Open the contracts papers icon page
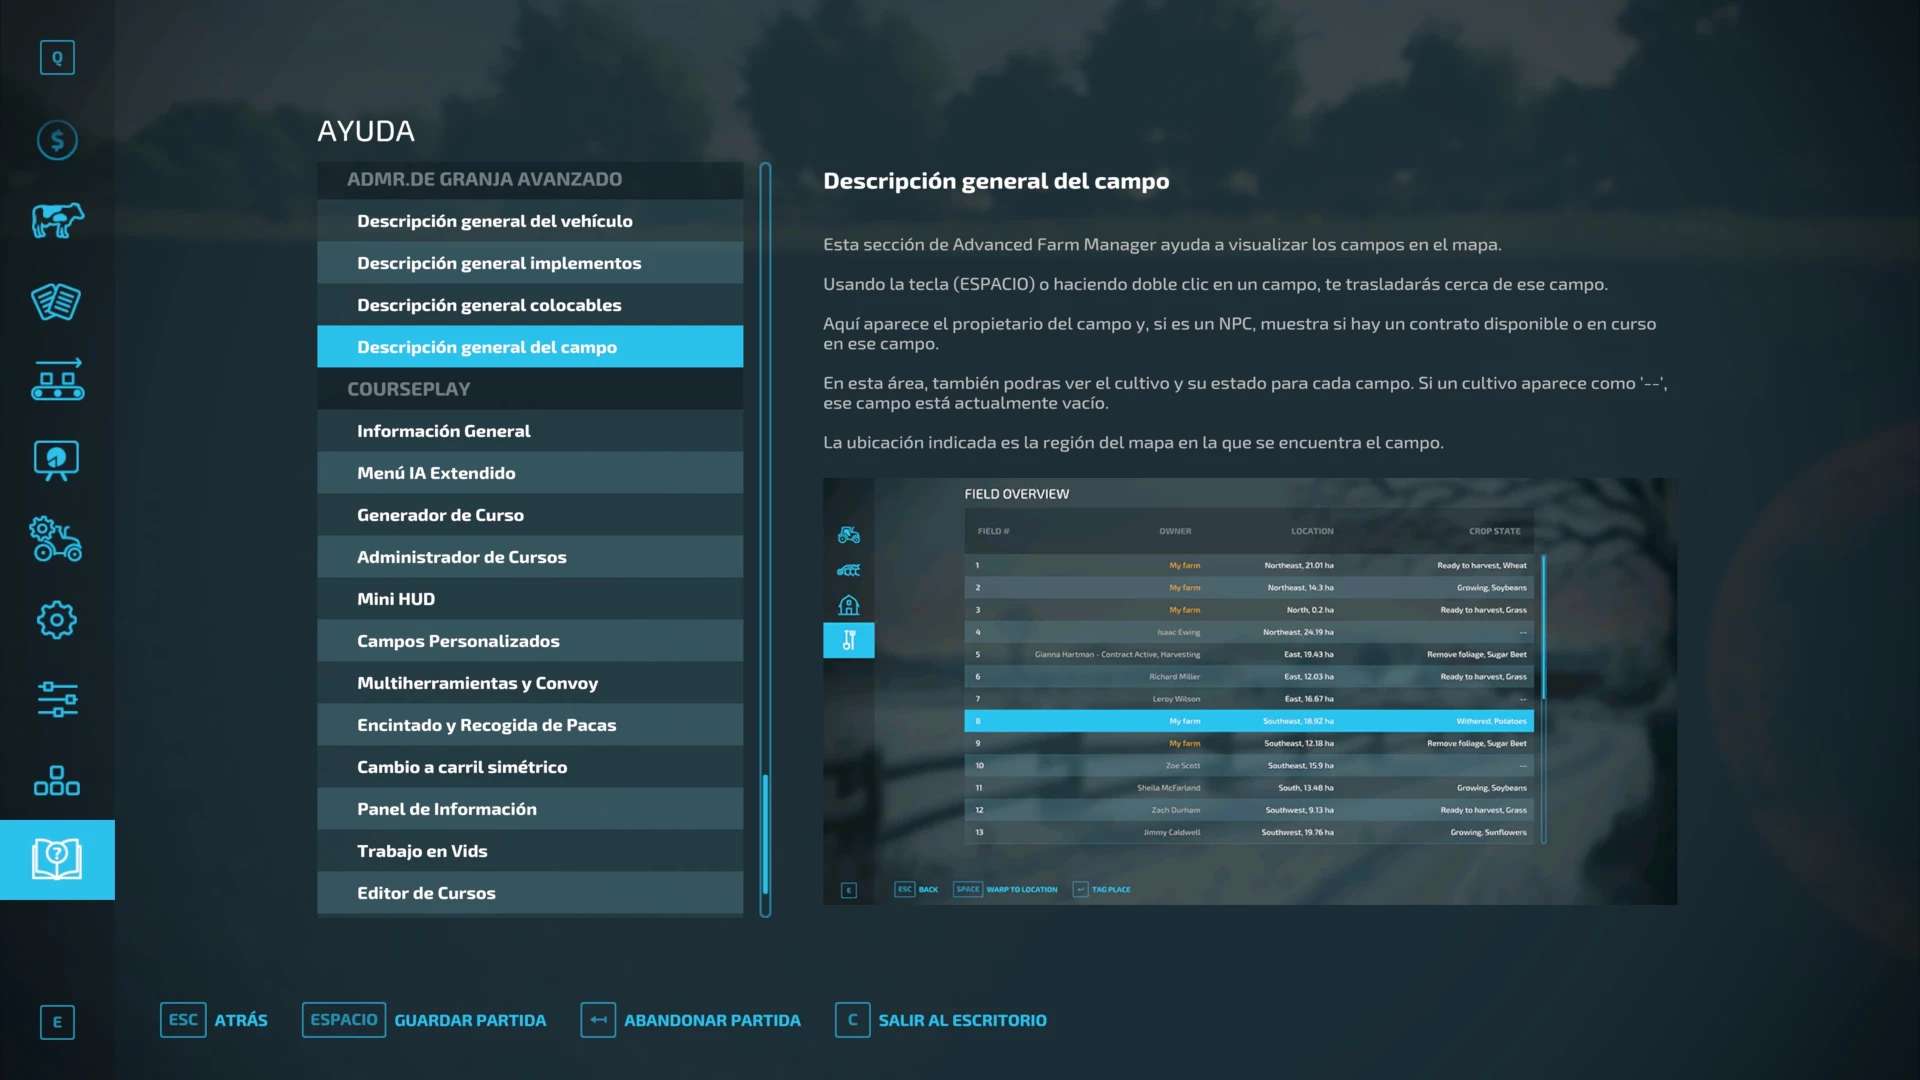The height and width of the screenshot is (1080, 1920). point(57,301)
